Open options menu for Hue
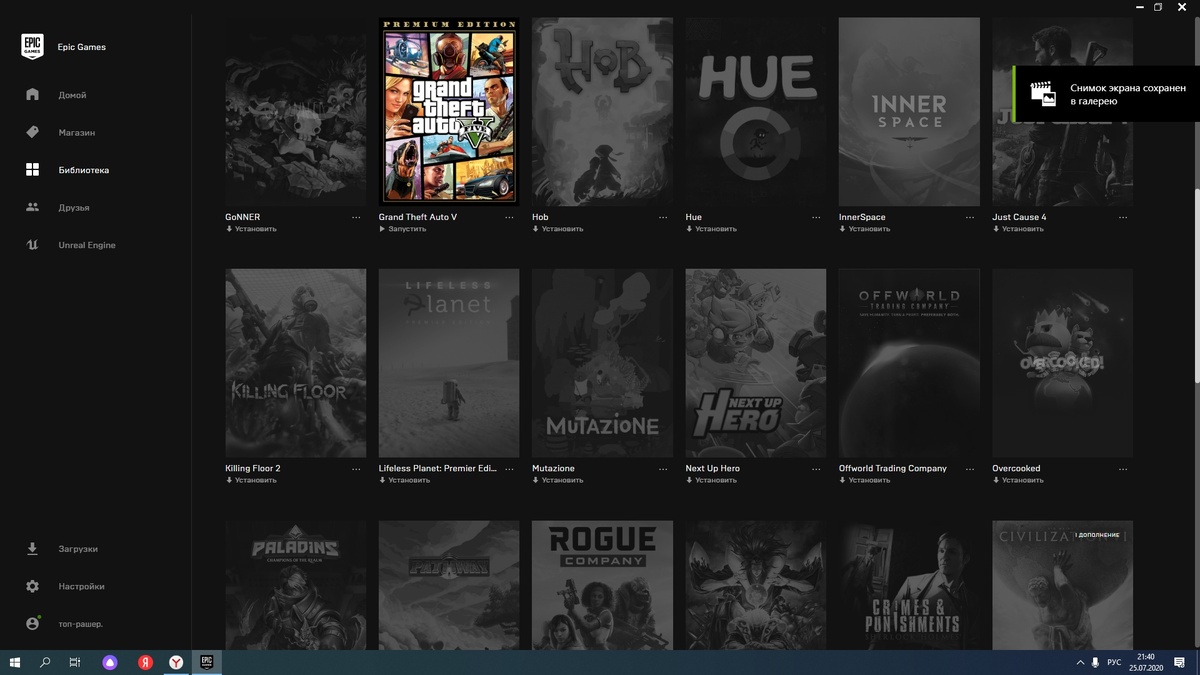The width and height of the screenshot is (1200, 675). (x=816, y=217)
